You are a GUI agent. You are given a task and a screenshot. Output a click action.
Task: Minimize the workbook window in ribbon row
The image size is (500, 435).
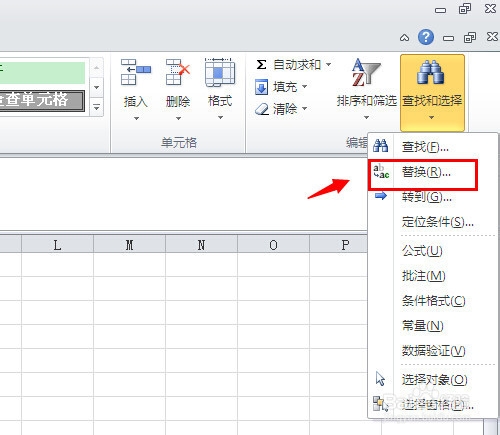[448, 38]
